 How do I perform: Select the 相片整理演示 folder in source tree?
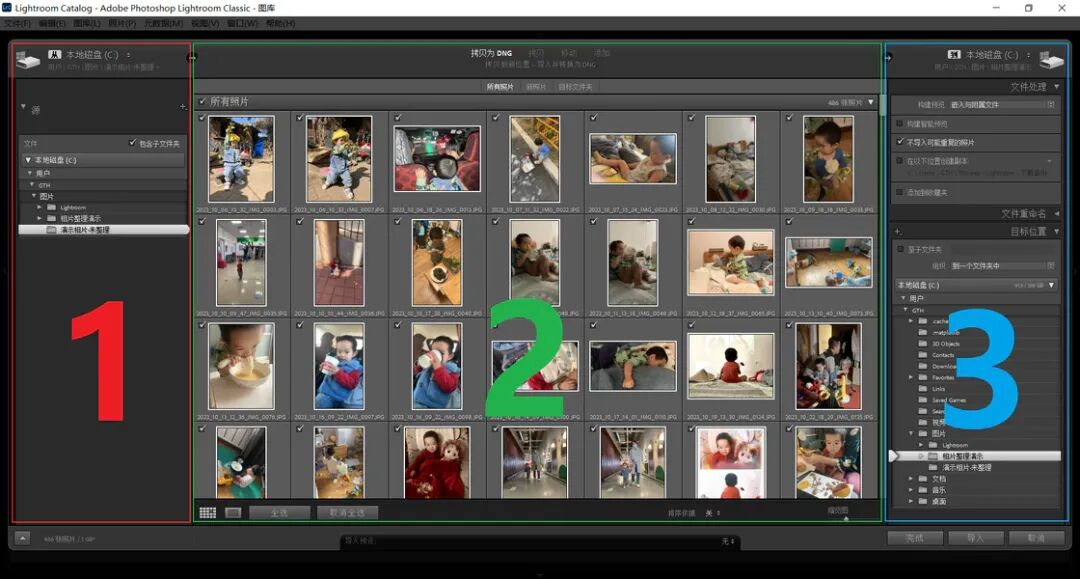pyautogui.click(x=80, y=218)
